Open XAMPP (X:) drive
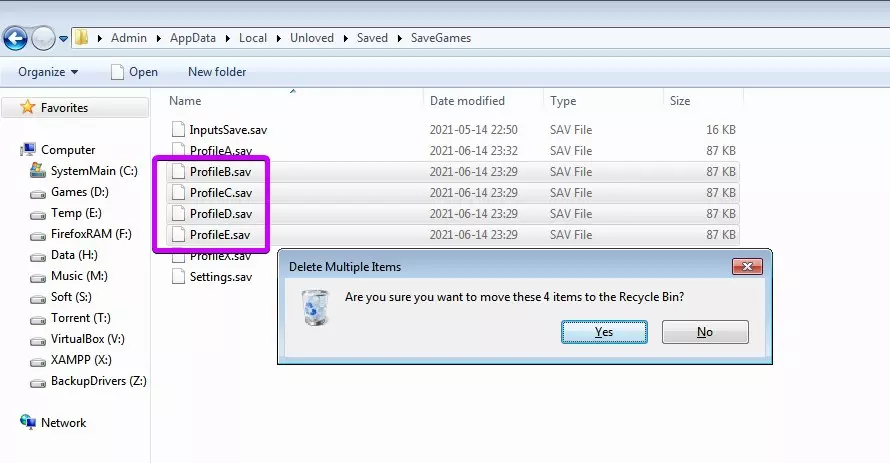The width and height of the screenshot is (890, 463). pos(81,360)
